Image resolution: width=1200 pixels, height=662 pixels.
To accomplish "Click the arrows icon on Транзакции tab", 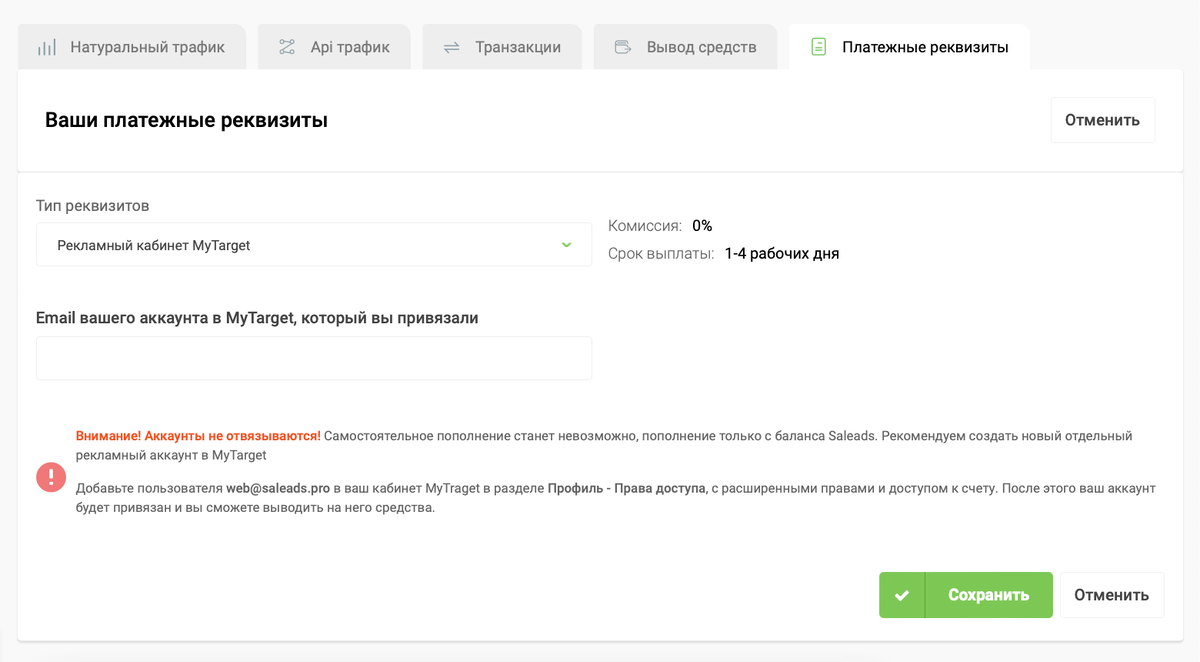I will (451, 47).
